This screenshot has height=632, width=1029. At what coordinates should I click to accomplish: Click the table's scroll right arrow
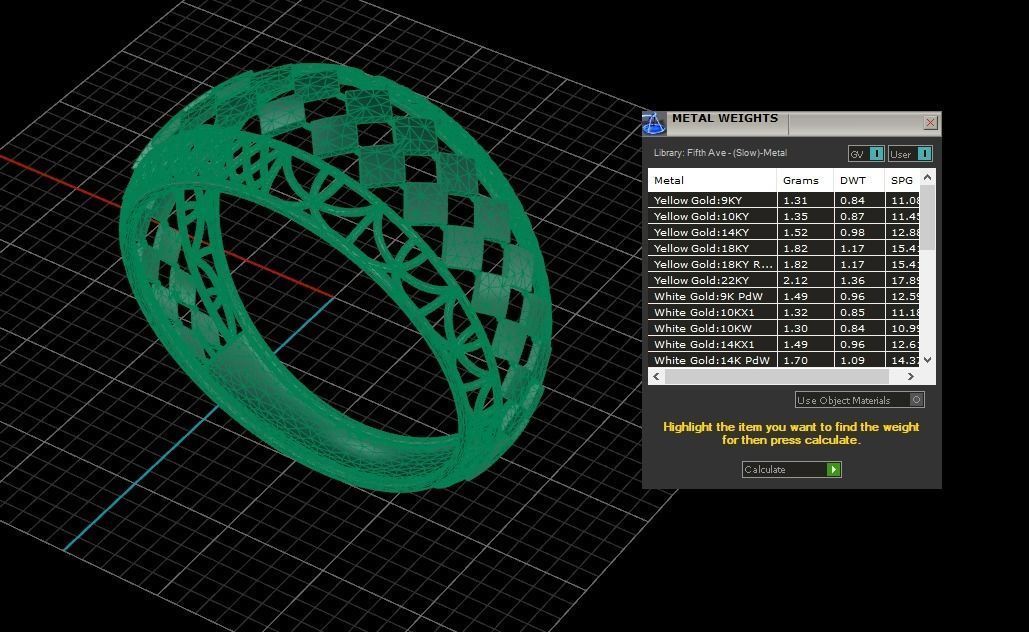coord(911,376)
